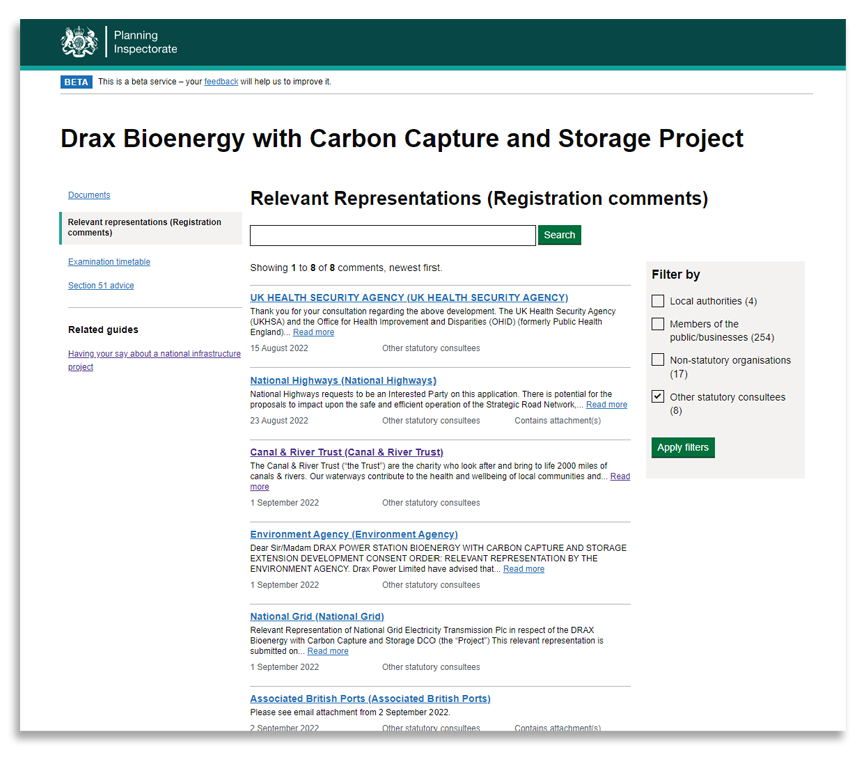Click the 'Related guides' heading
Viewport: 866px width, 760px height.
[x=103, y=330]
